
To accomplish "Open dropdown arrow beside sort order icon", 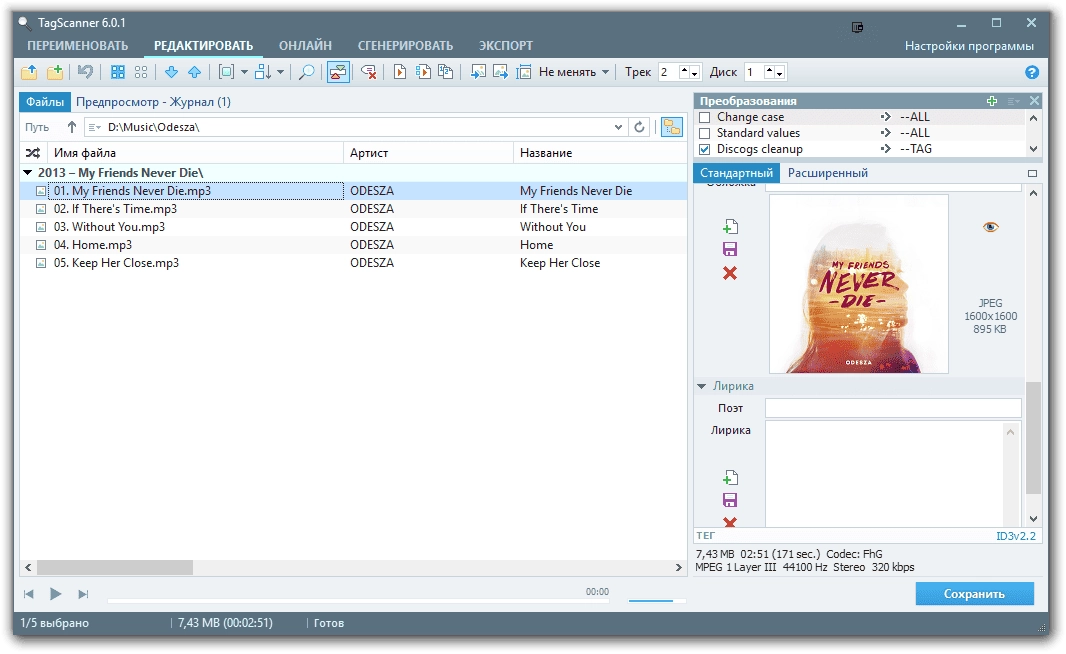I will [280, 72].
